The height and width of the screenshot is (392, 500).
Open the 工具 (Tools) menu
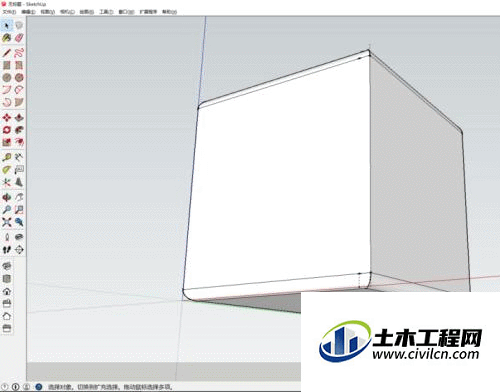106,12
